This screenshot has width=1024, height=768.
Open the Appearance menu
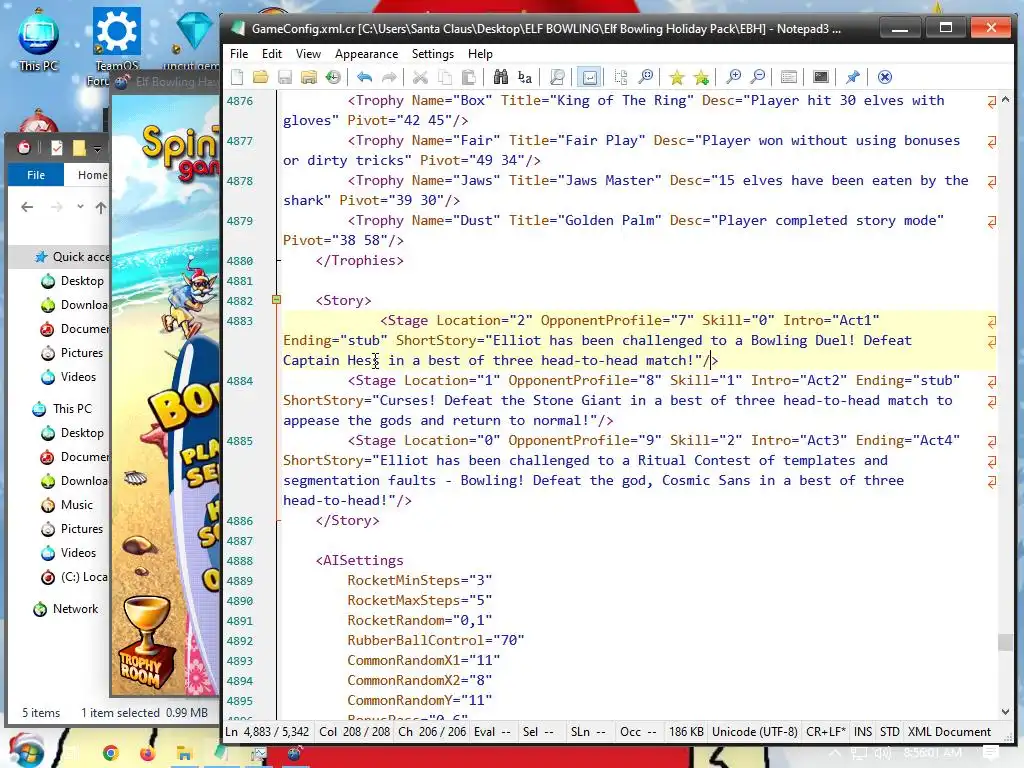[366, 54]
